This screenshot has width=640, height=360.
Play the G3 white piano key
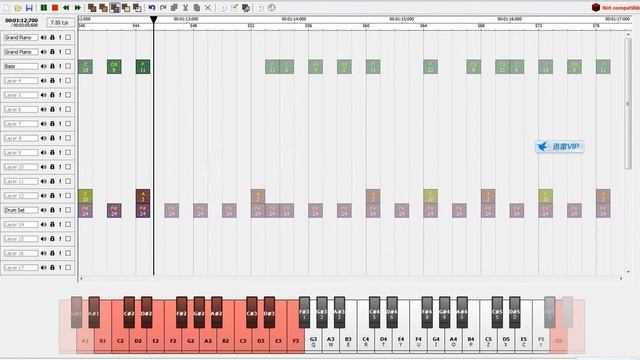click(313, 341)
